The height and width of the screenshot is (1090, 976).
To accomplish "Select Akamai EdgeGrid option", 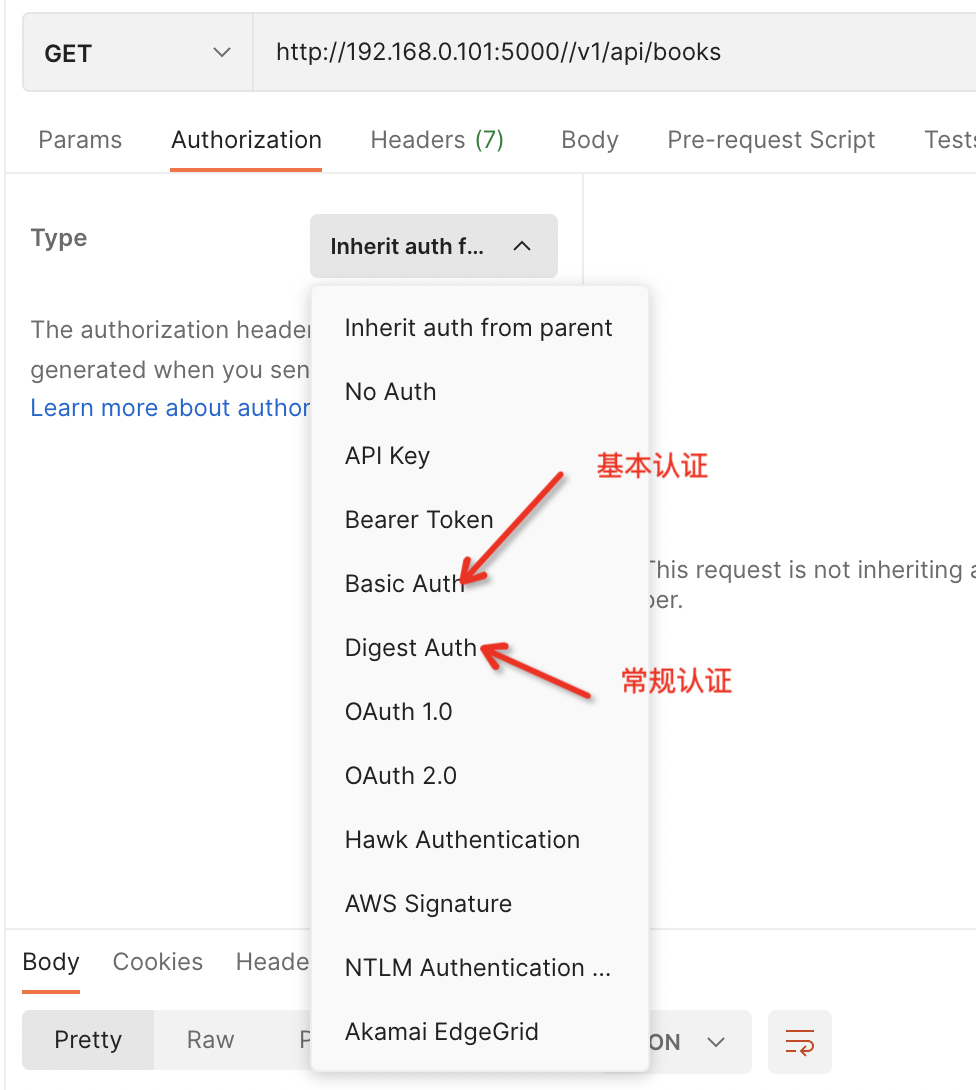I will 479,1031.
